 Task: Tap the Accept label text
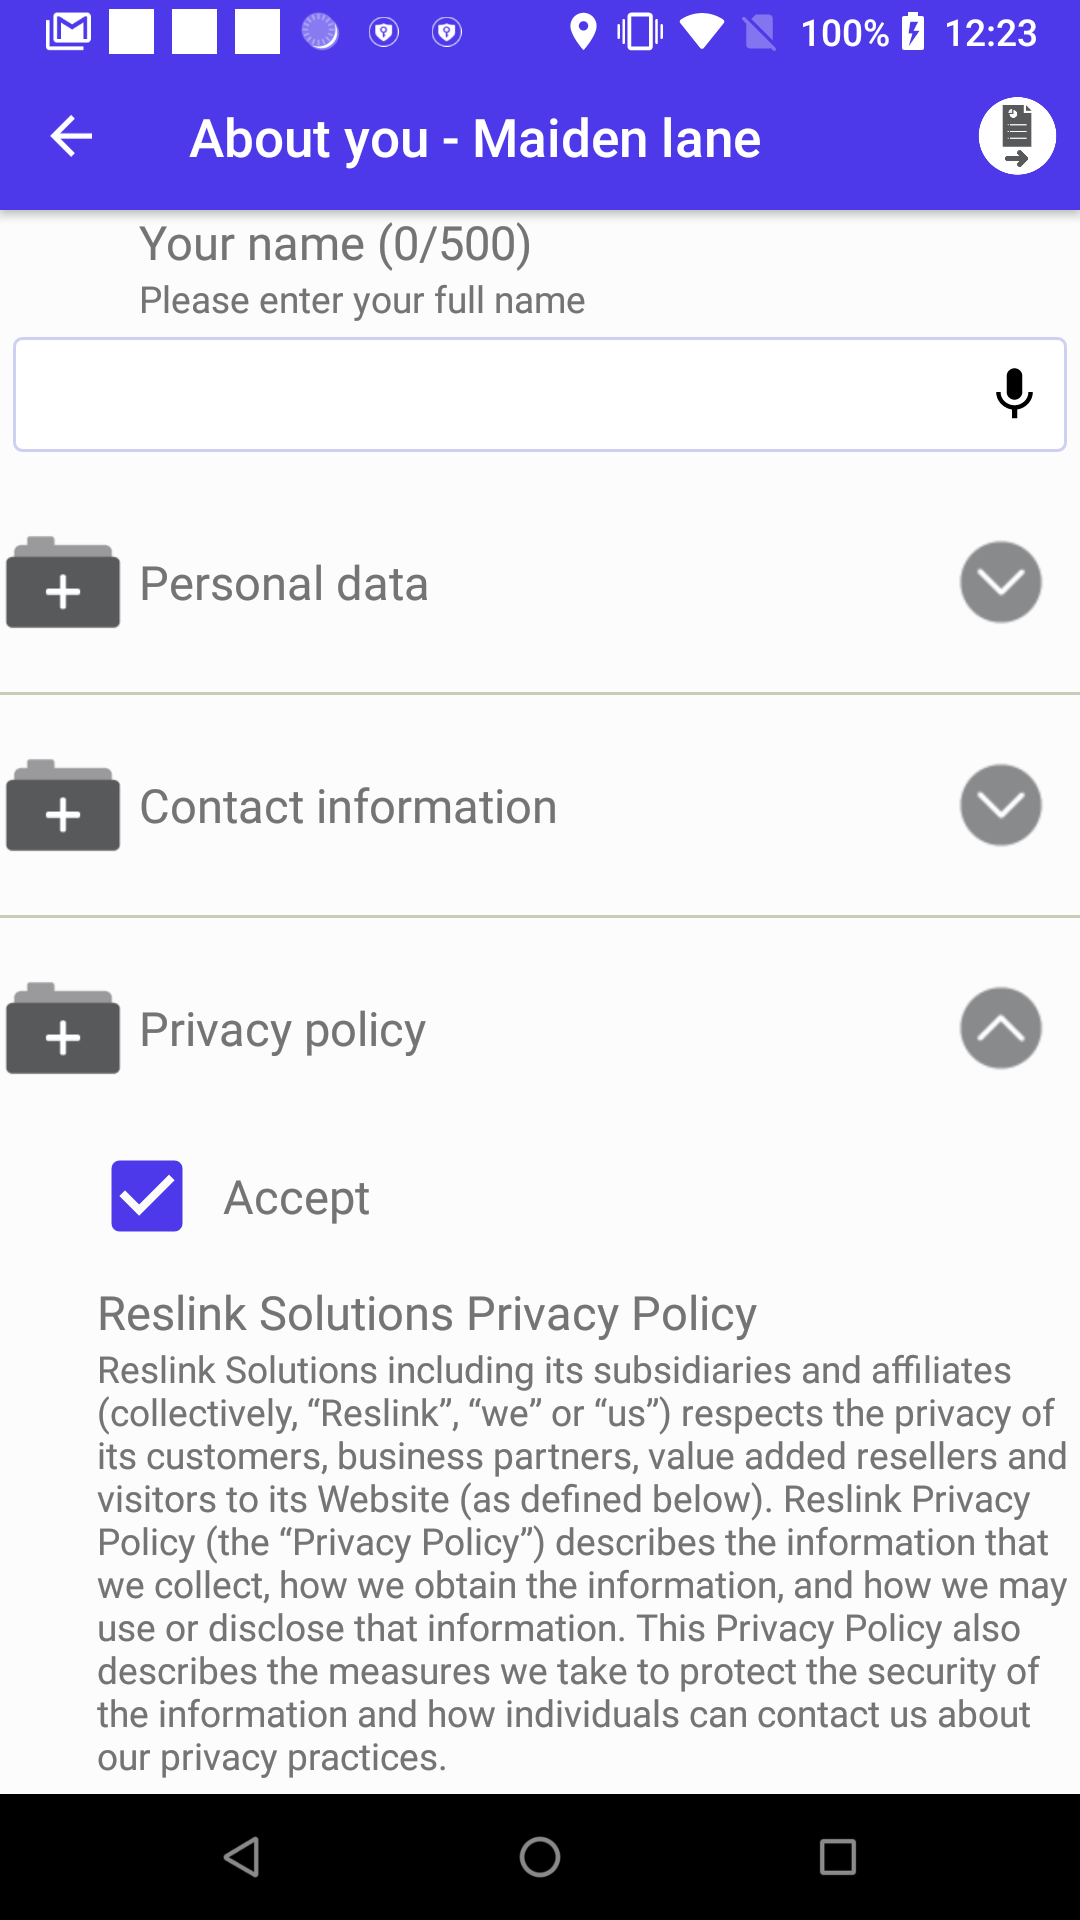(297, 1198)
